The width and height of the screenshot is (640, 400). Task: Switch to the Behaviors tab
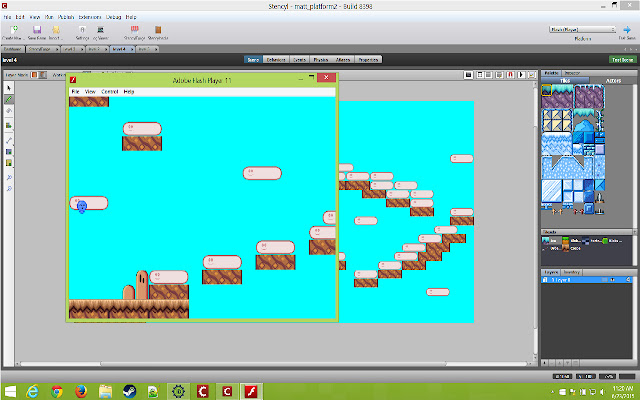pyautogui.click(x=276, y=60)
